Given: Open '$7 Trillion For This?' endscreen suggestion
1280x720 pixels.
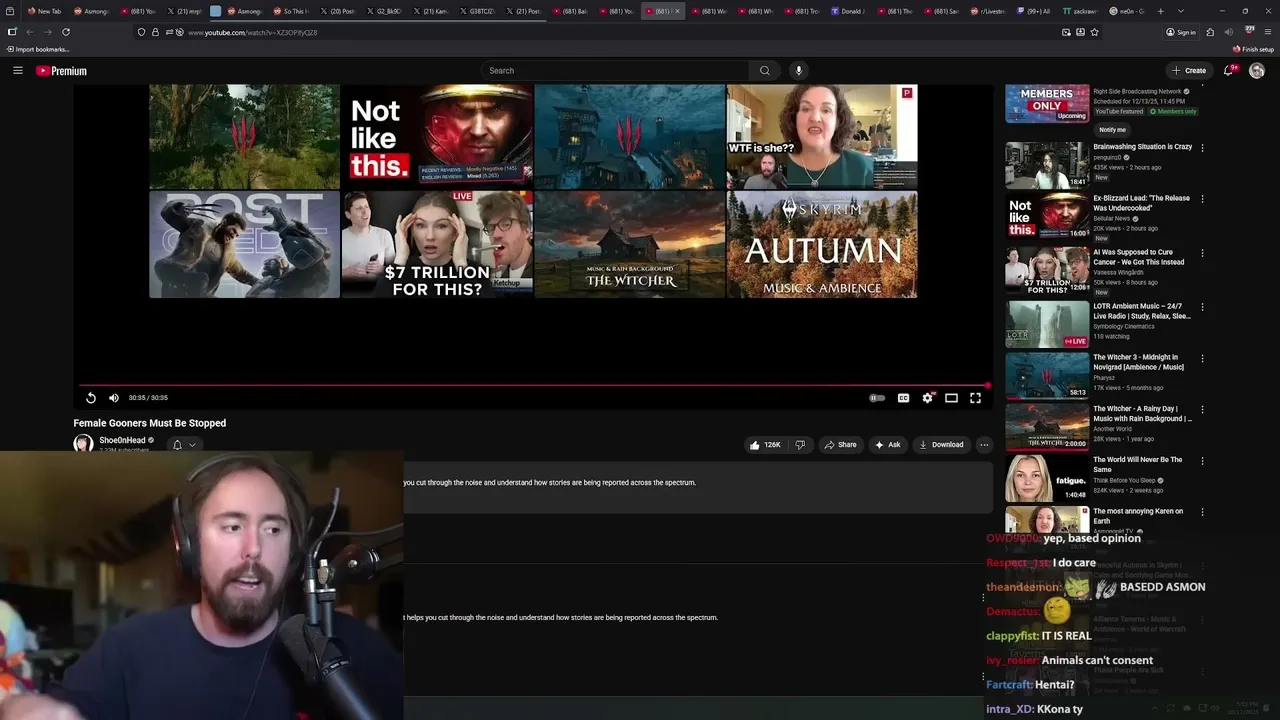Looking at the screenshot, I should click(x=436, y=245).
